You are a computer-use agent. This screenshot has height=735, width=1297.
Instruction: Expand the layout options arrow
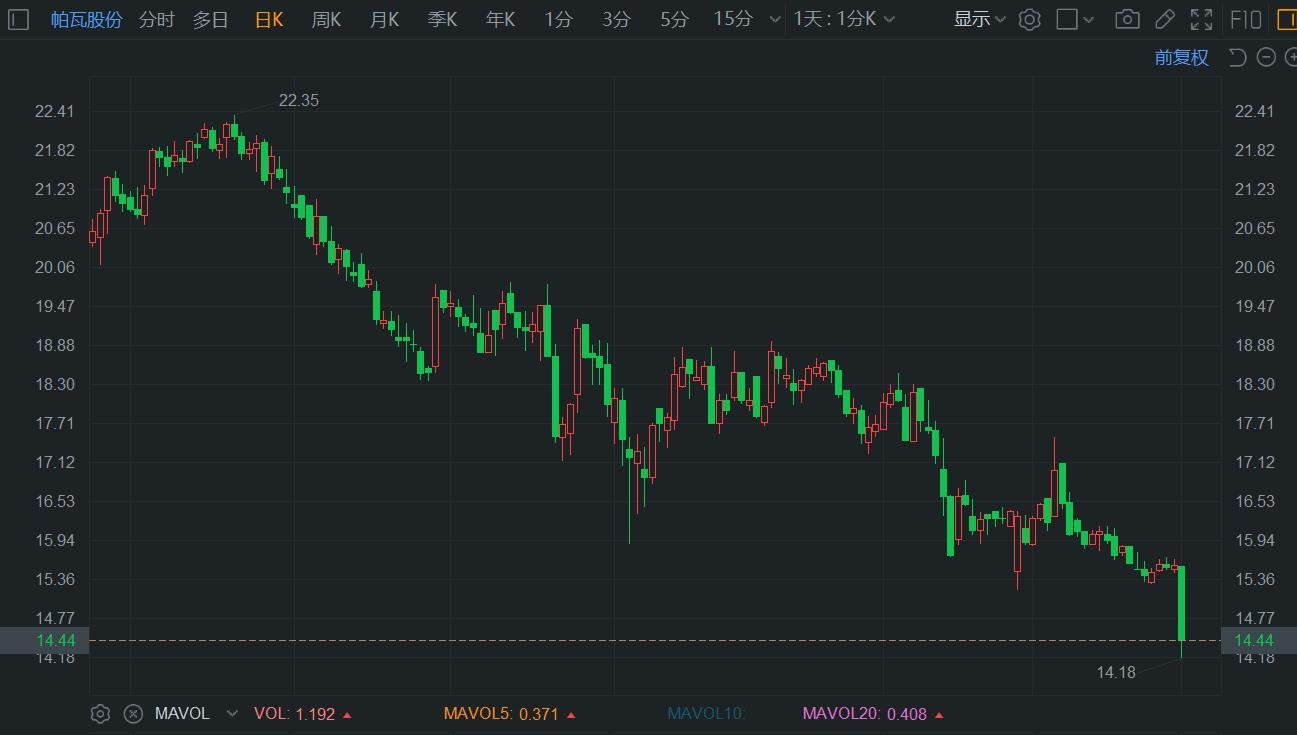point(1089,19)
